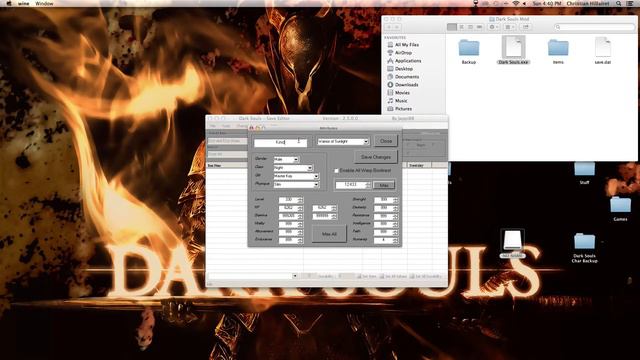Open Downloads in Finder sidebar
Viewport: 640px width, 360px height.
point(402,84)
